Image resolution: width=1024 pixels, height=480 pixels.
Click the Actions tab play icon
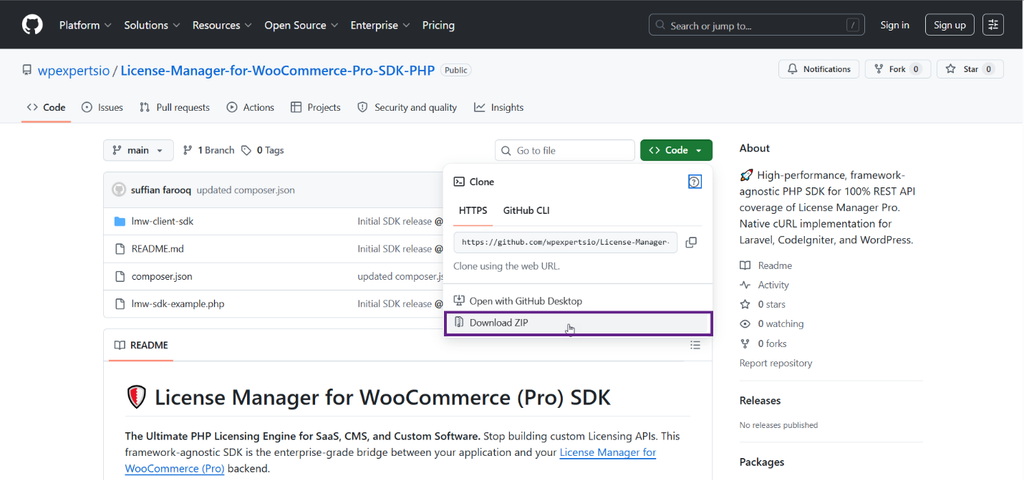[232, 108]
